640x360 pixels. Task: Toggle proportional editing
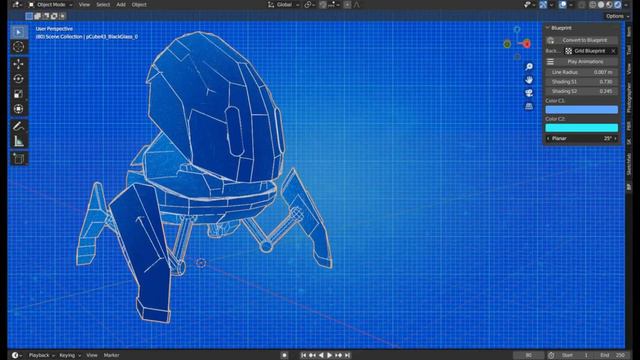coord(347,4)
